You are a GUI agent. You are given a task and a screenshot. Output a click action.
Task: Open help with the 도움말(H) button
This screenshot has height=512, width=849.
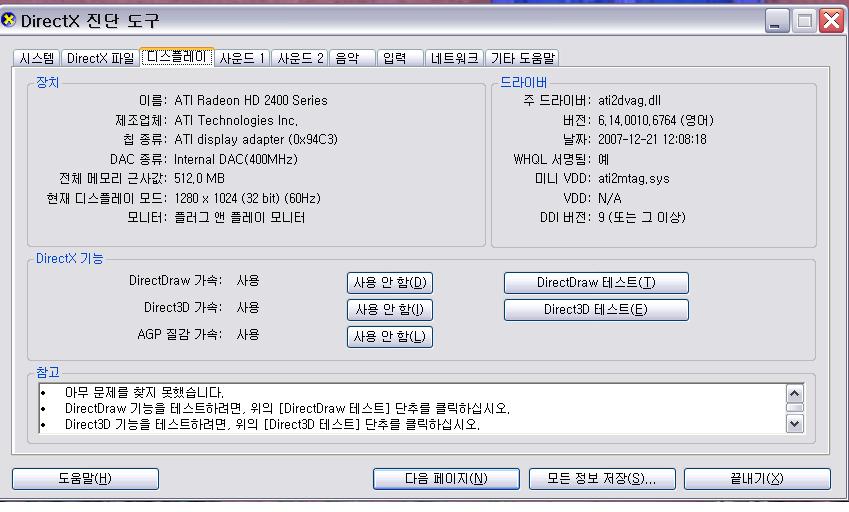pos(86,479)
